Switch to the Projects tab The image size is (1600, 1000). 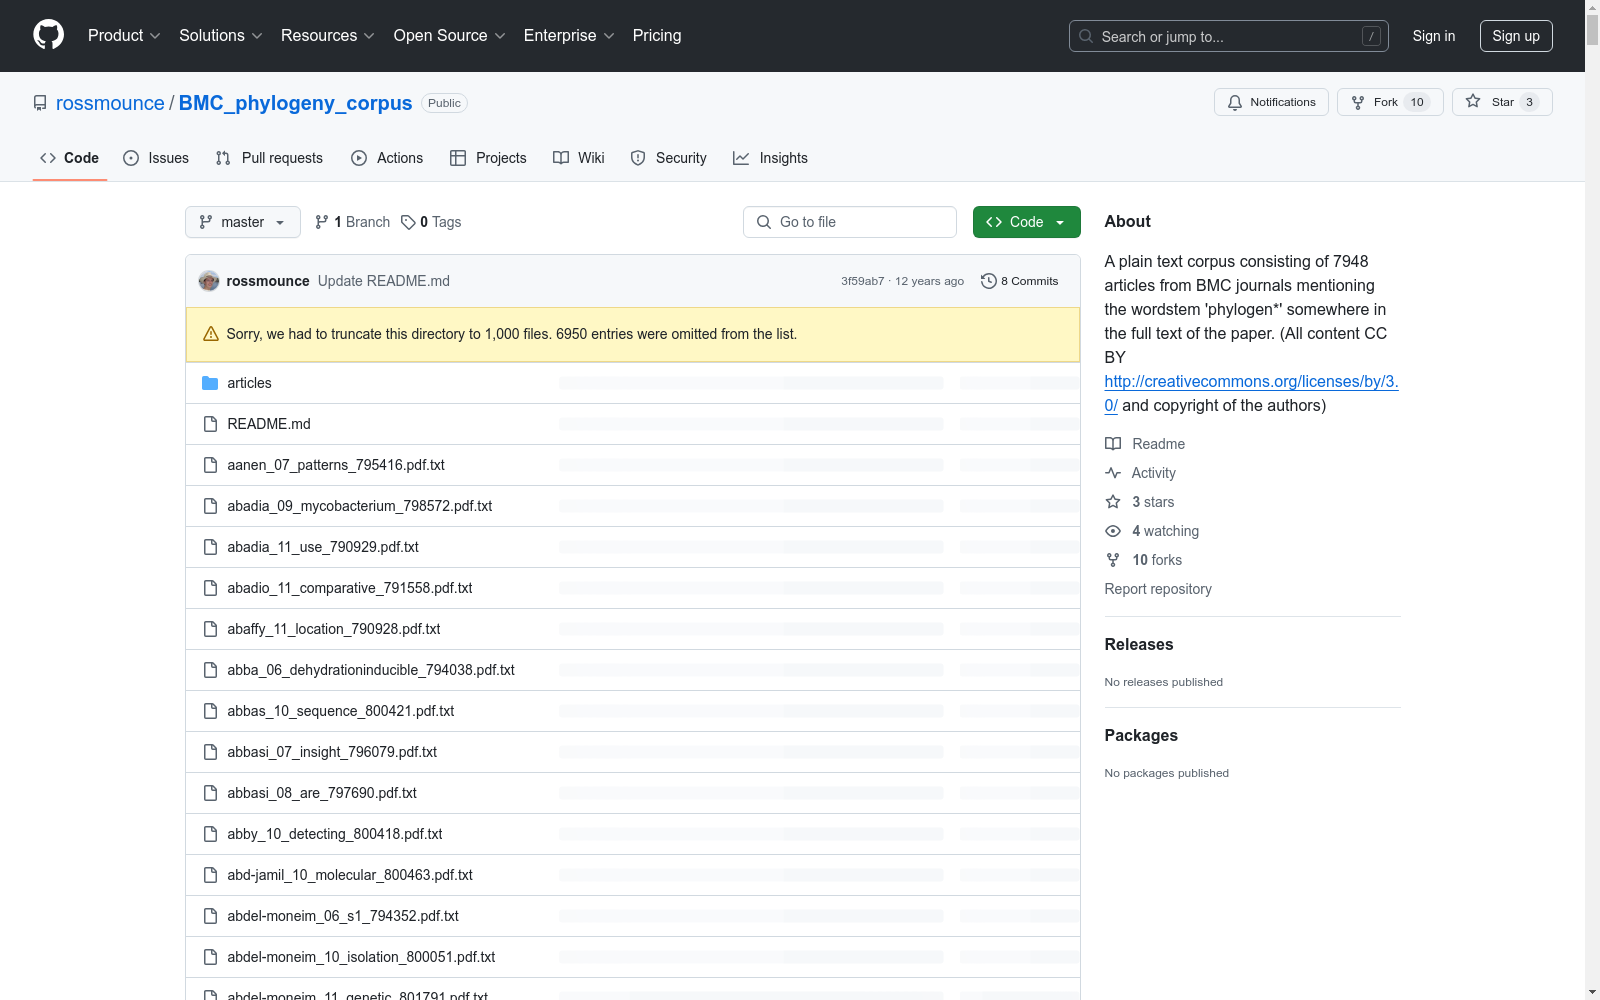pyautogui.click(x=488, y=158)
